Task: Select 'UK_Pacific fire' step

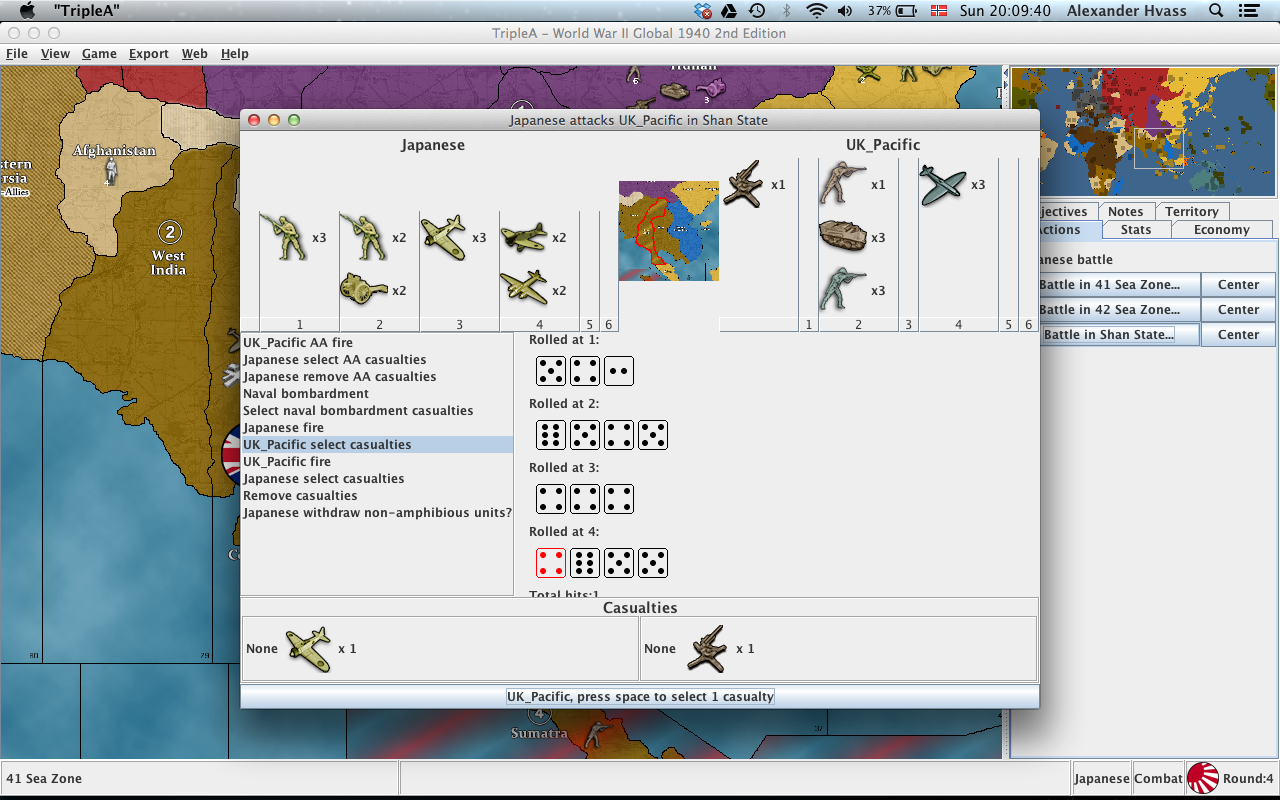Action: coord(377,461)
